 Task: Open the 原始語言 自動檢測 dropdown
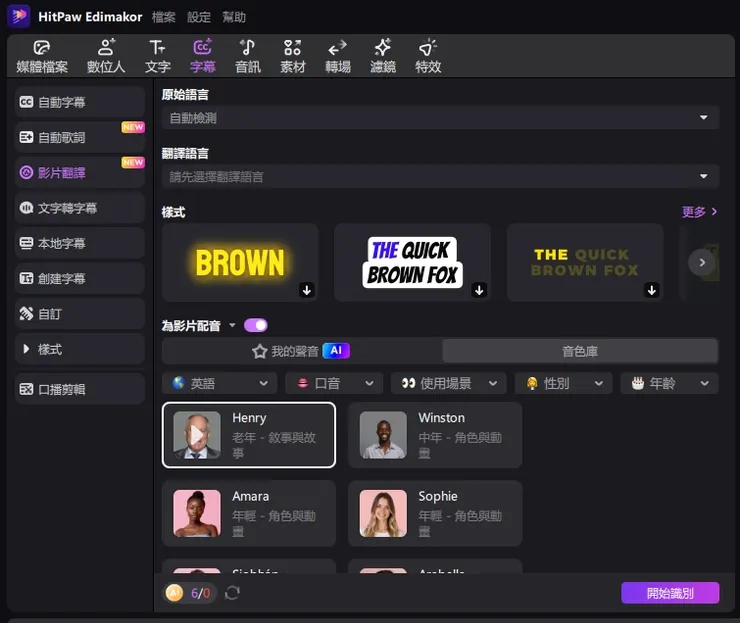[x=440, y=118]
